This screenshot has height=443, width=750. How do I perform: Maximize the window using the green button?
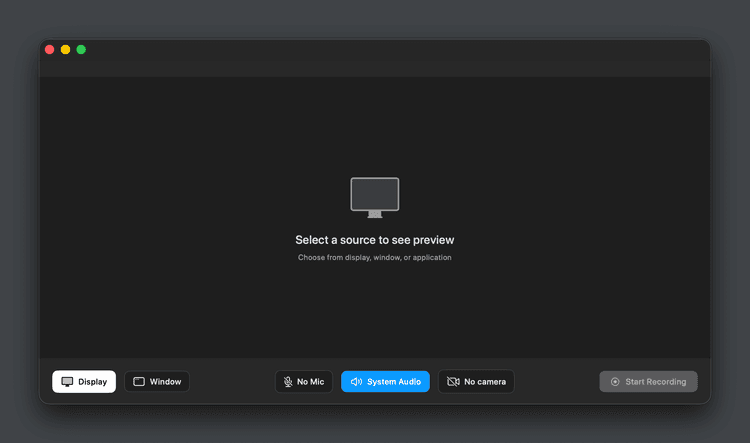81,49
